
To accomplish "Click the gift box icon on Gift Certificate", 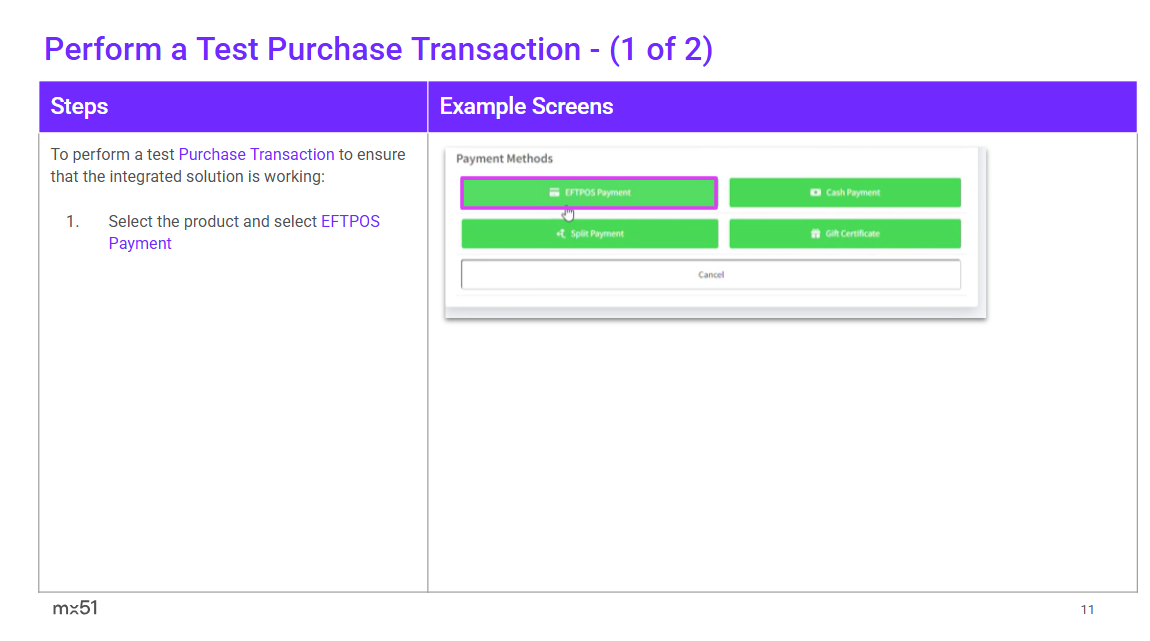I will [x=815, y=234].
